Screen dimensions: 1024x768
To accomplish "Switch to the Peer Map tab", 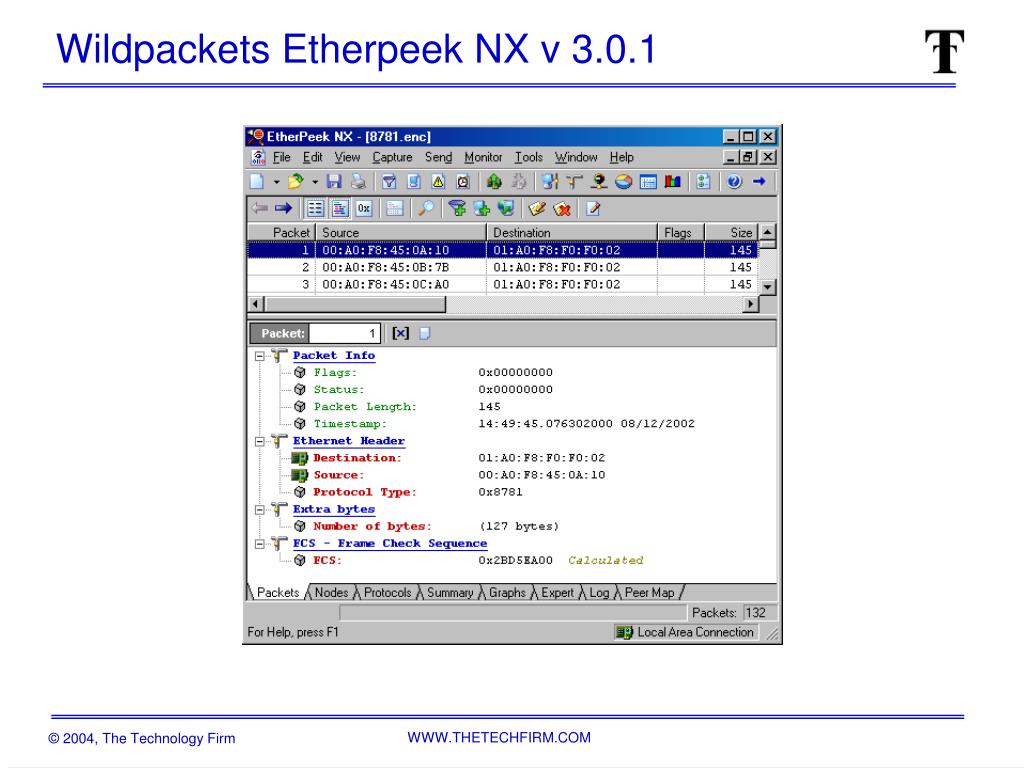I will click(x=649, y=592).
